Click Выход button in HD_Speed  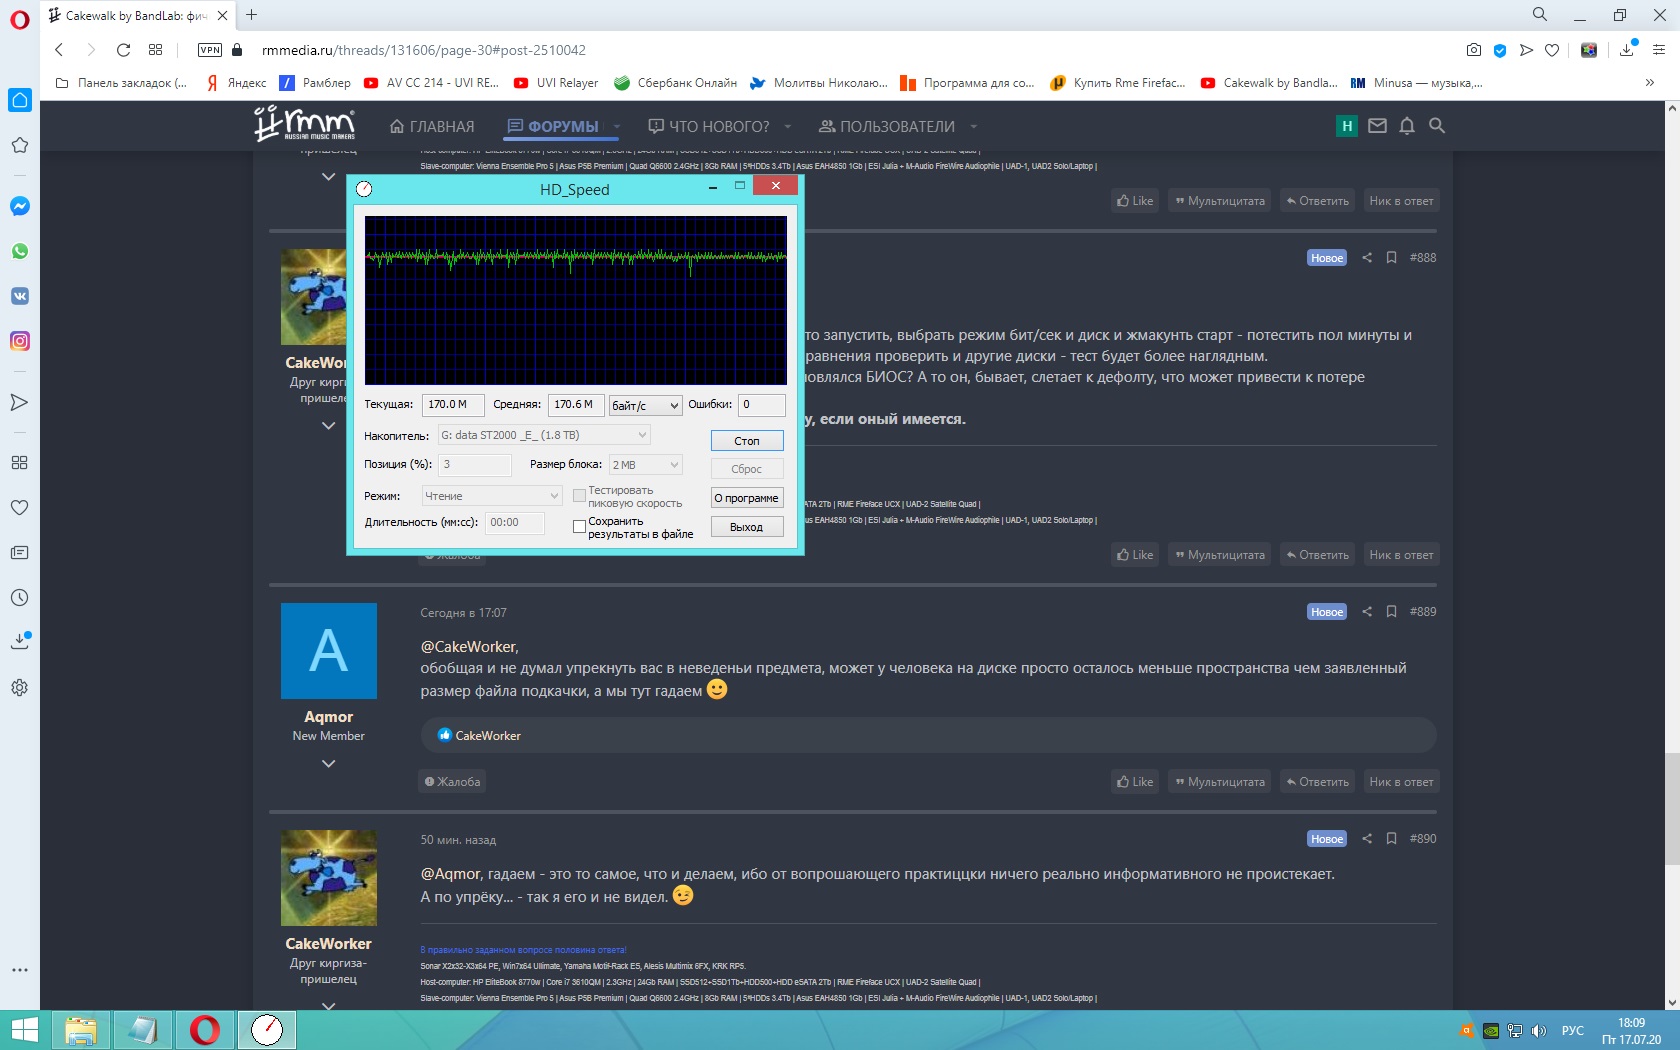coord(747,527)
